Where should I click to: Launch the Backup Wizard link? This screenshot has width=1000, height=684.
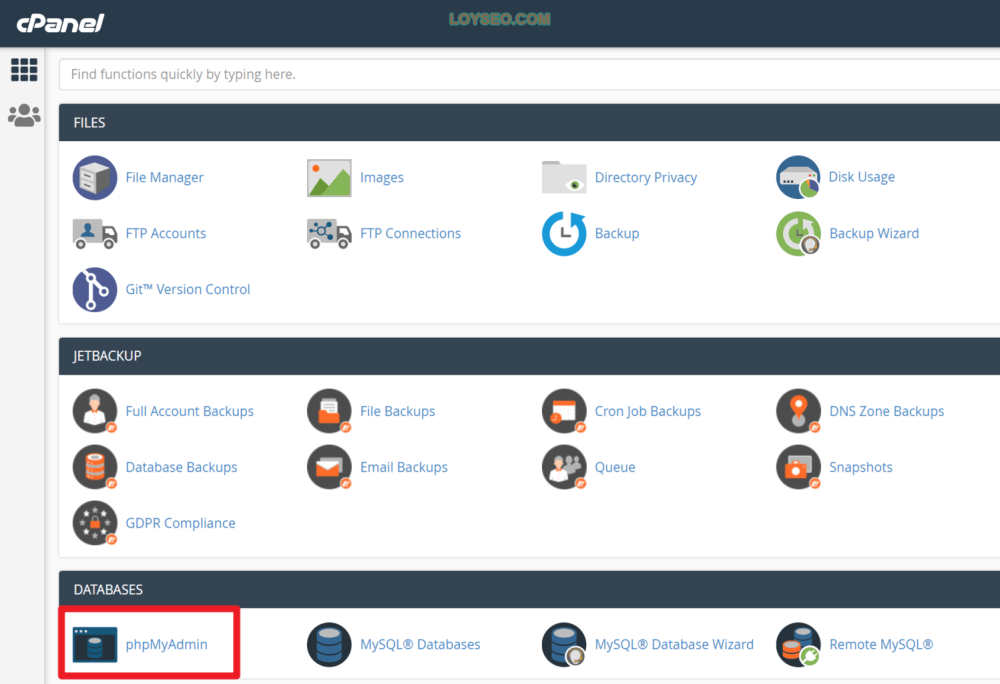pyautogui.click(x=874, y=233)
